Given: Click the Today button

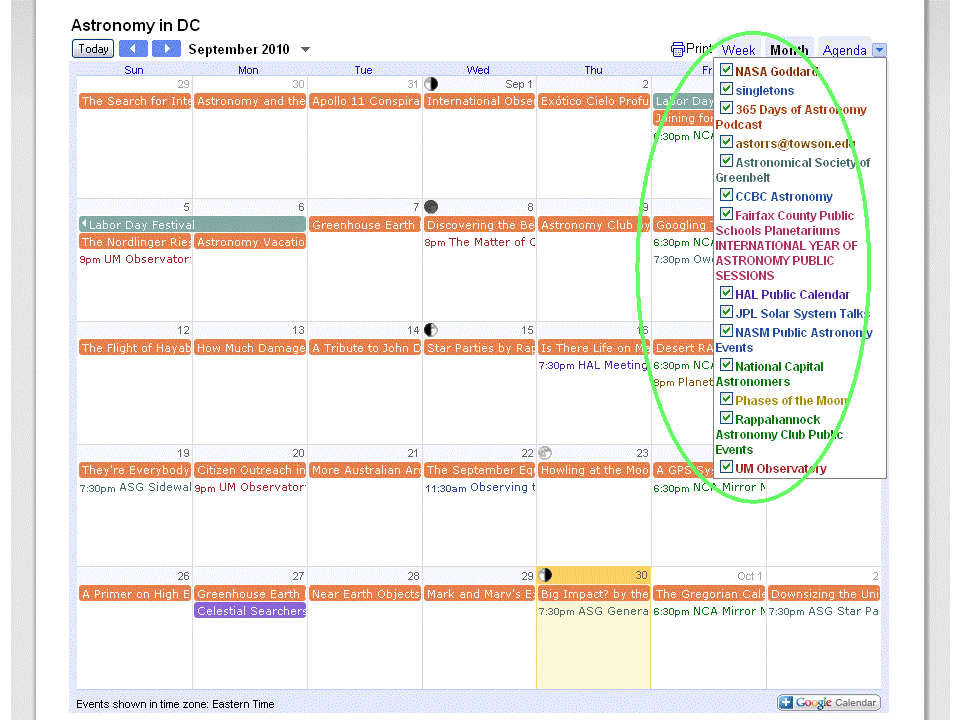Looking at the screenshot, I should [x=93, y=48].
